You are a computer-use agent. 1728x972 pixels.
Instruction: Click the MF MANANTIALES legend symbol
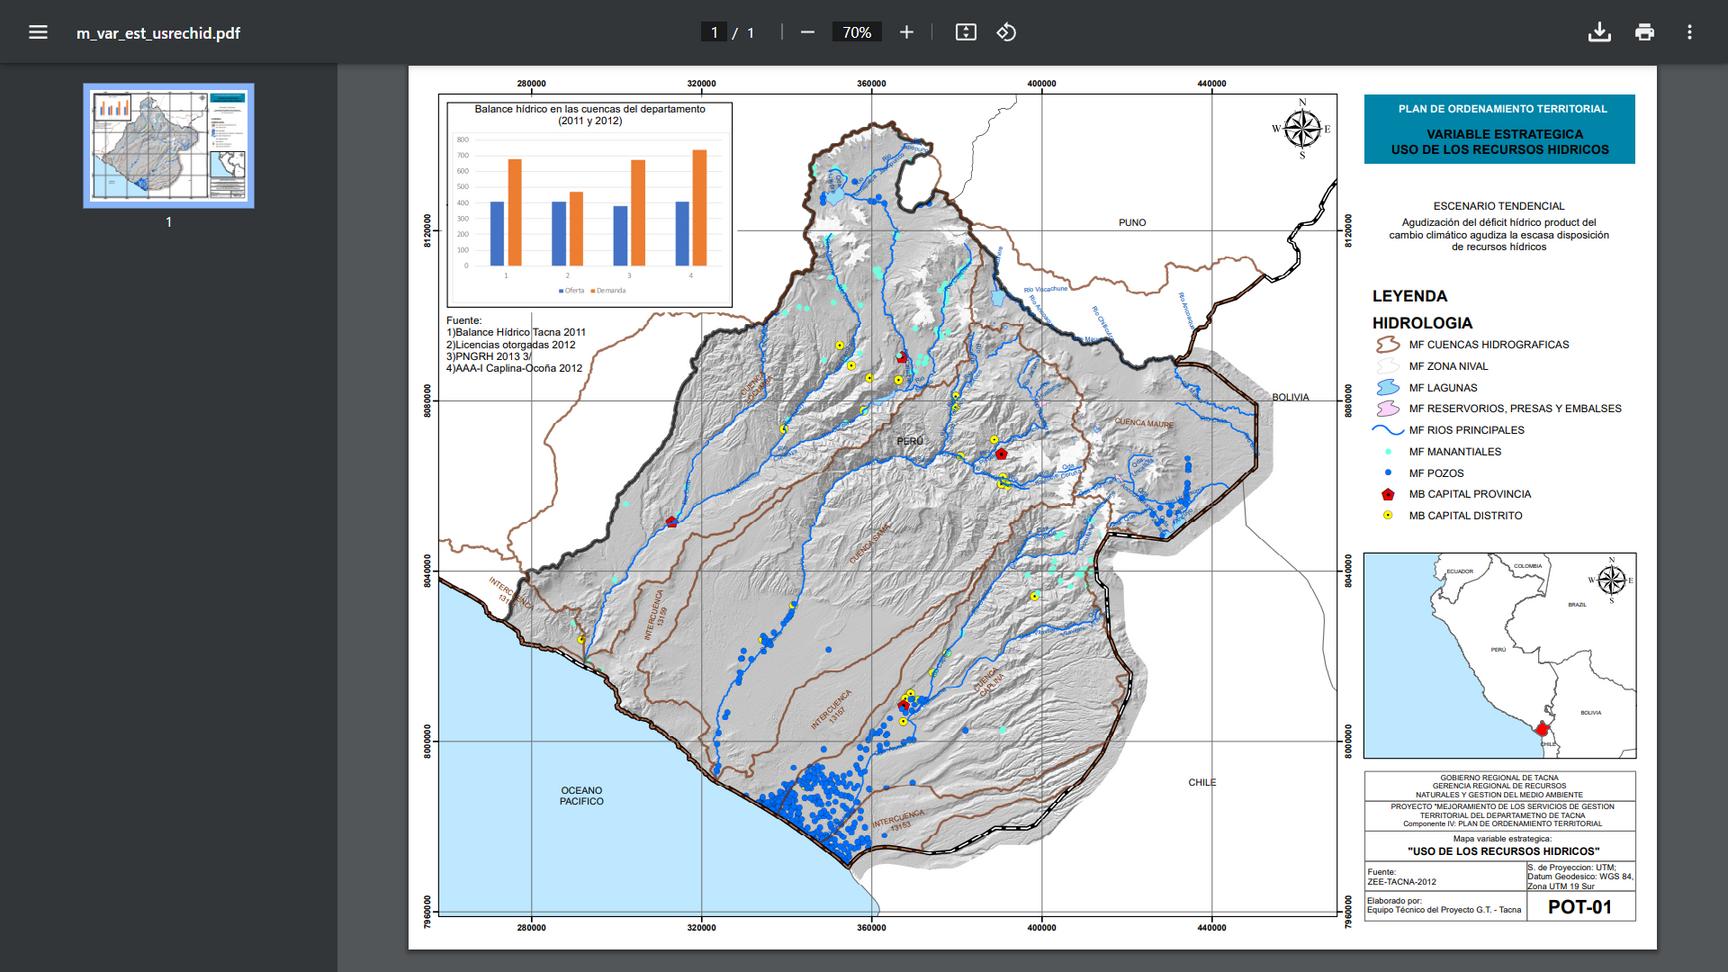tap(1387, 451)
